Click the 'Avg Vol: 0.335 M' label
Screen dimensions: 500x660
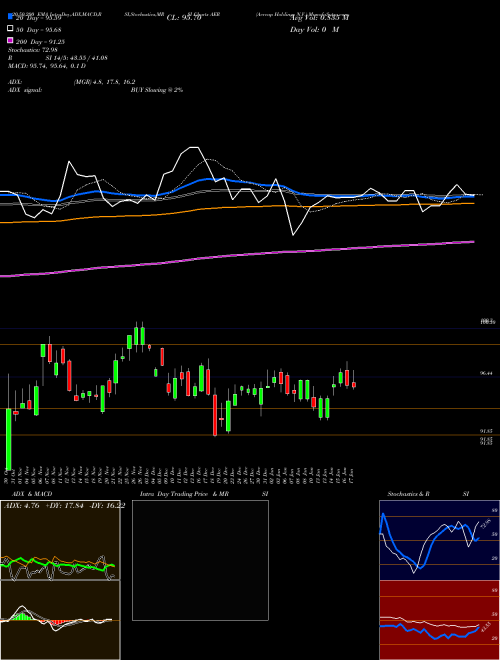[x=319, y=18]
